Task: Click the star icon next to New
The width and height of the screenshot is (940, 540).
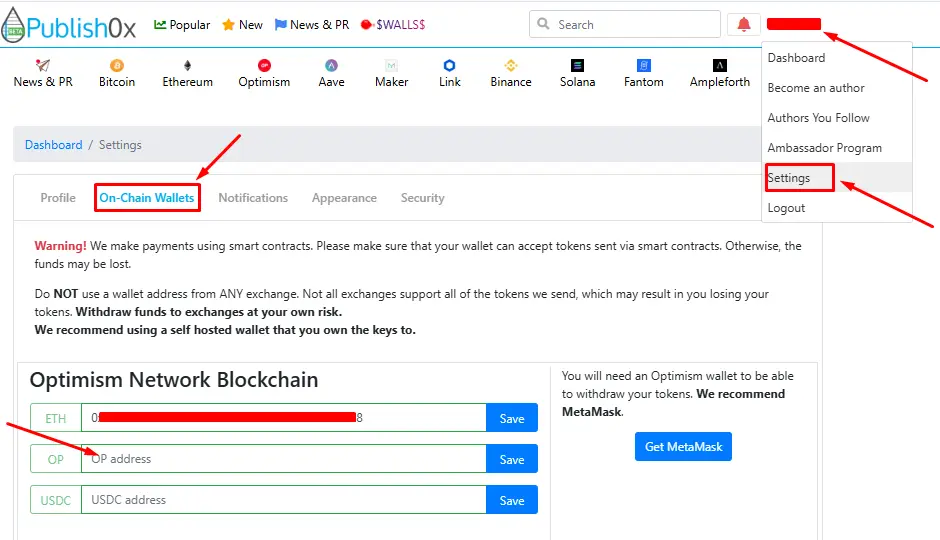Action: 228,25
